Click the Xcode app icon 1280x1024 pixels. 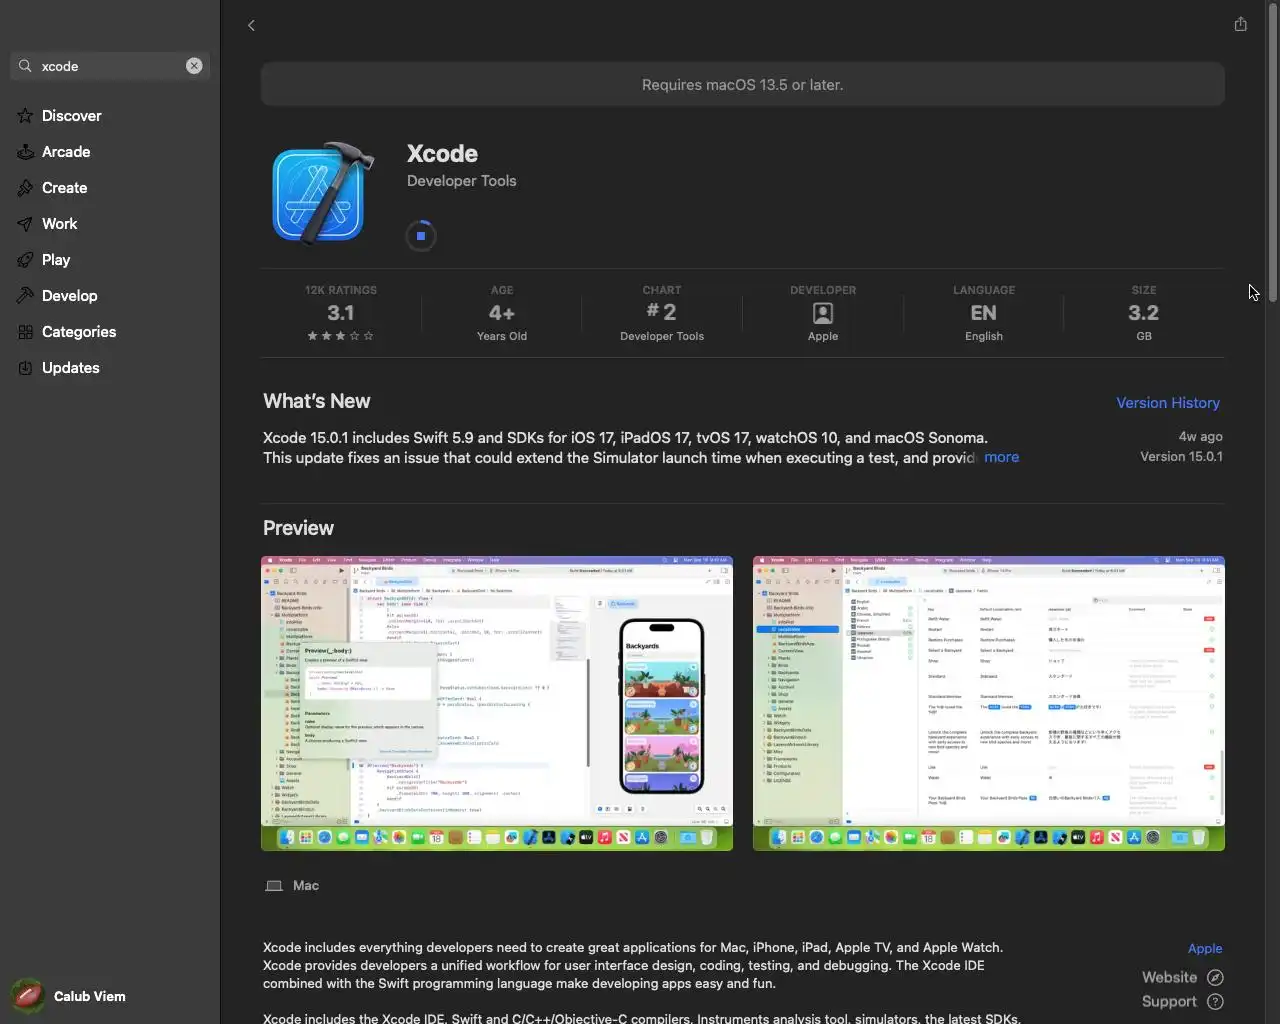tap(323, 193)
